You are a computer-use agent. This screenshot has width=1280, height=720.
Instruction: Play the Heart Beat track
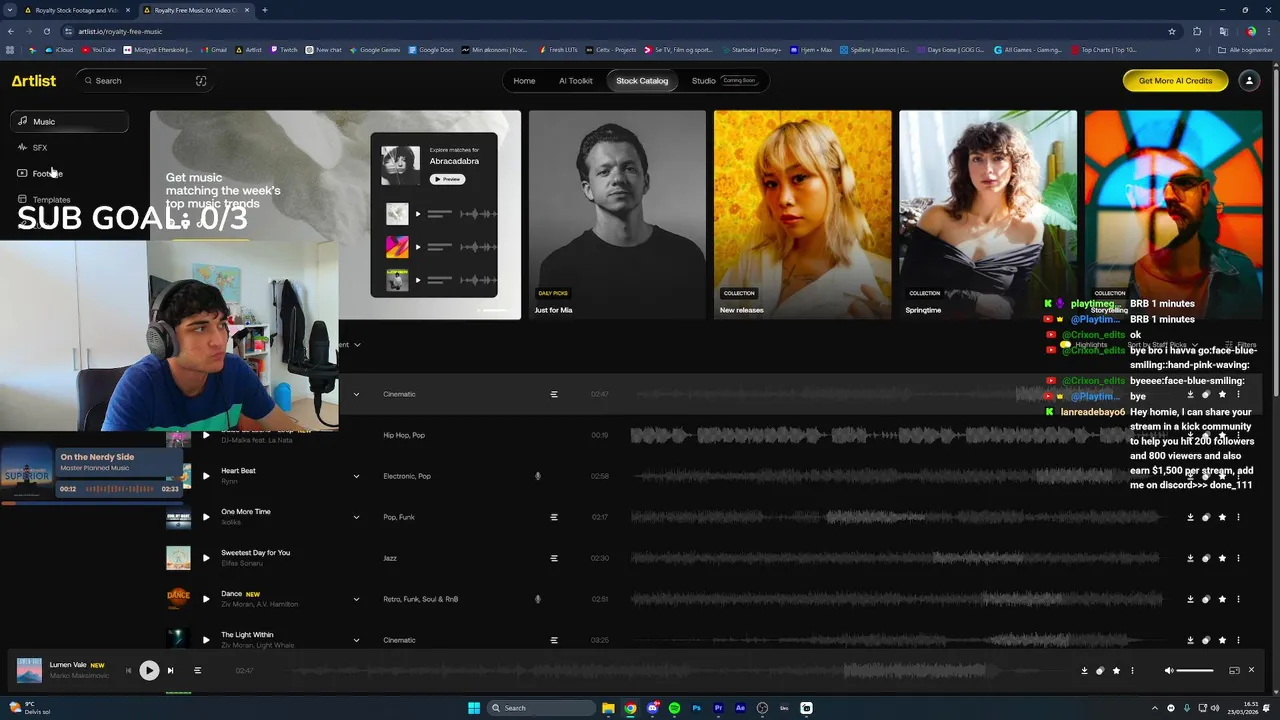(x=206, y=476)
